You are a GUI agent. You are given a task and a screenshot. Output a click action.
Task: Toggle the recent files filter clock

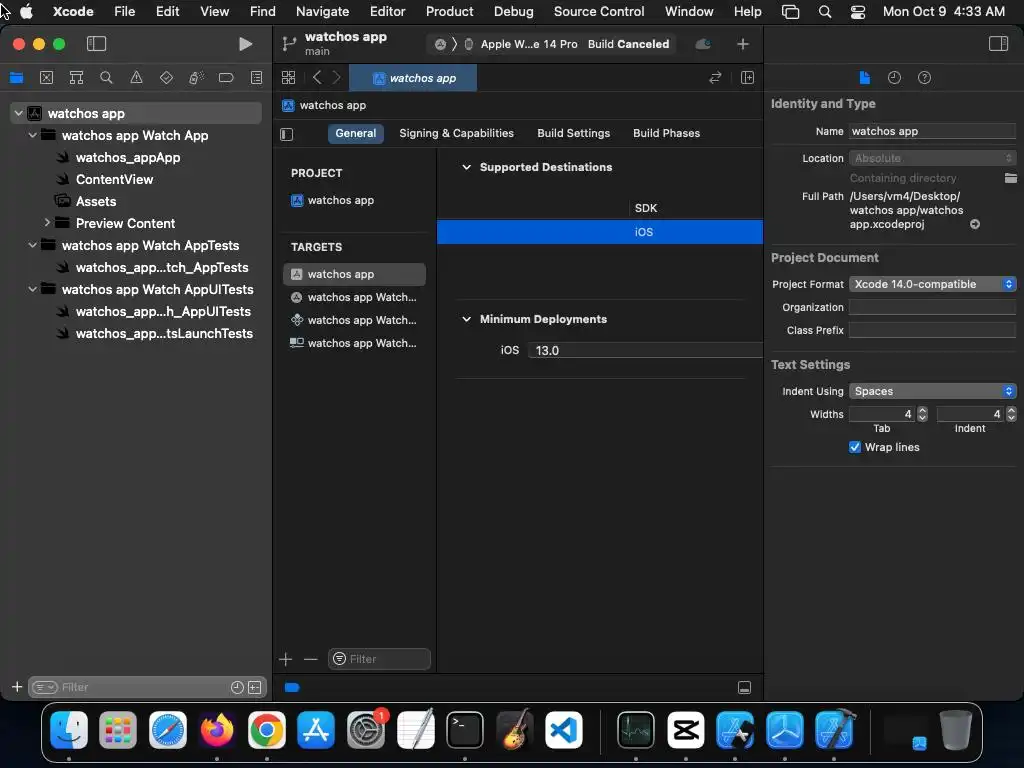click(237, 687)
